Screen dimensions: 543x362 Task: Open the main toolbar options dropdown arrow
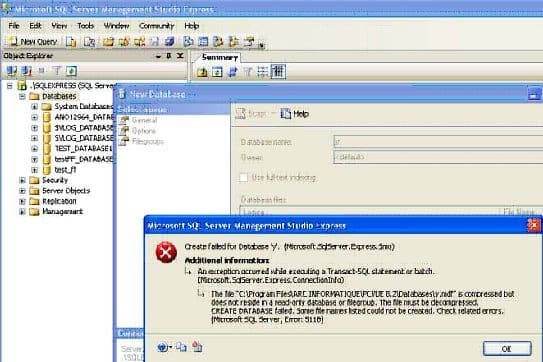261,45
